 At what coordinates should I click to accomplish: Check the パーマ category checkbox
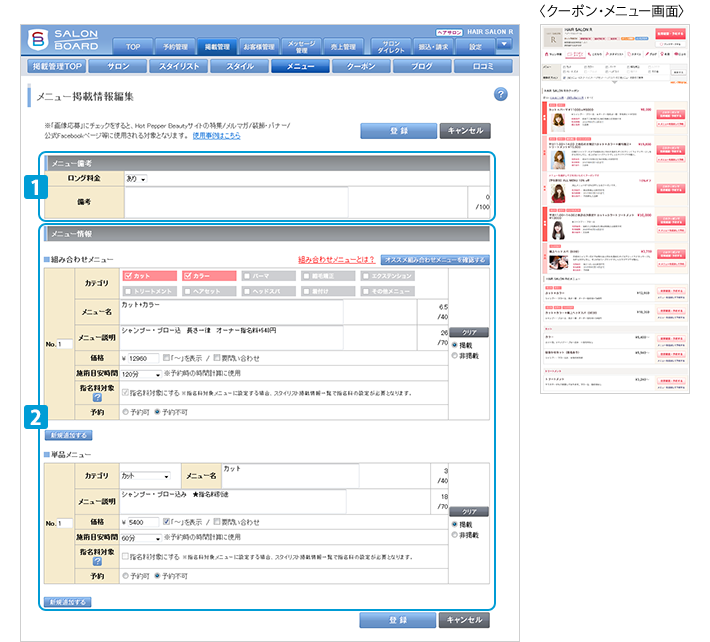248,275
